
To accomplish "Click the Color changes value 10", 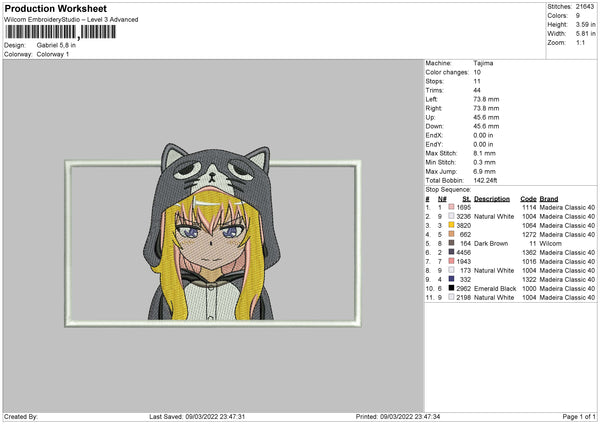I will coord(477,72).
